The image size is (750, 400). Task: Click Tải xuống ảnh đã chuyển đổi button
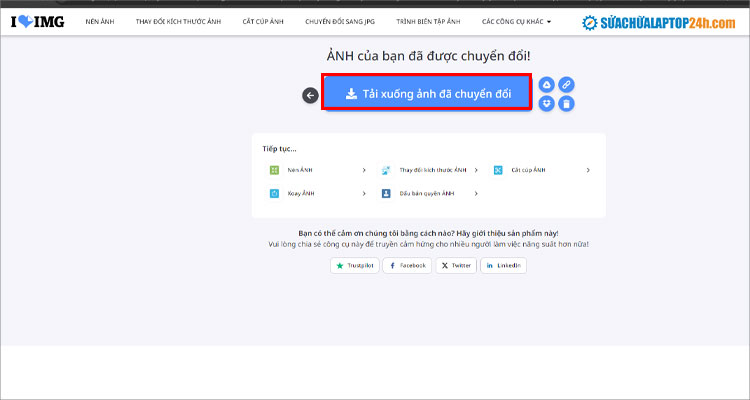(x=427, y=94)
